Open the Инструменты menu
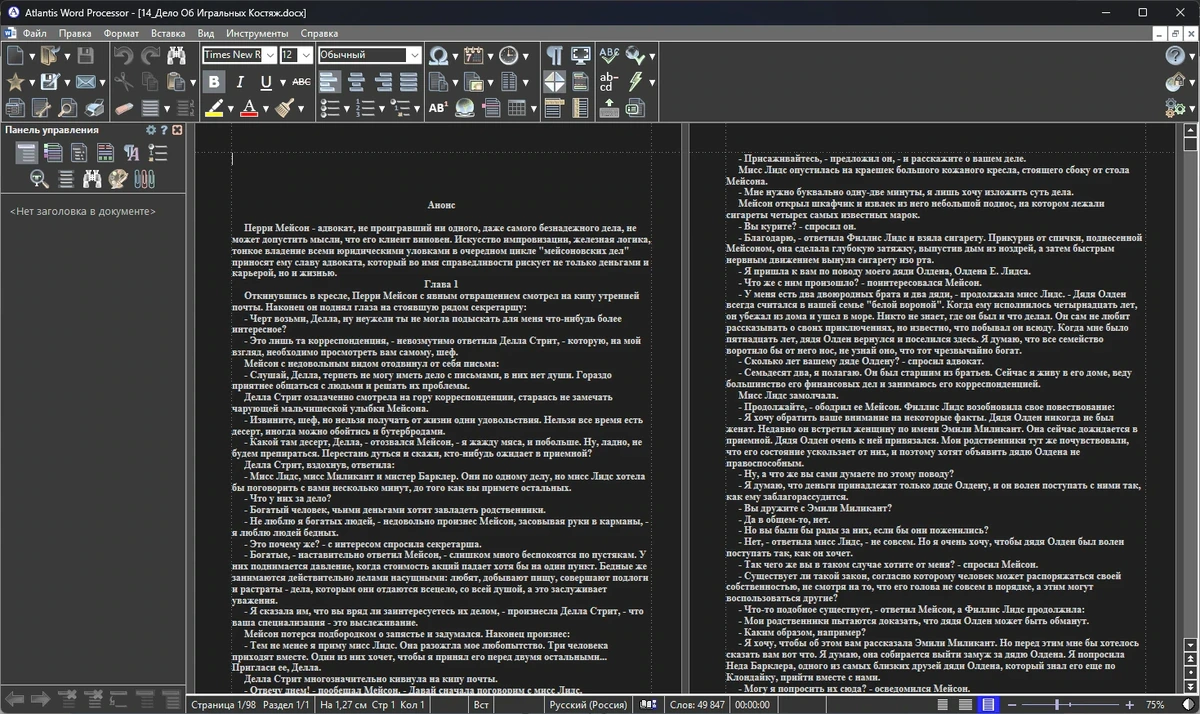Screen dimensions: 1200x714 tap(257, 33)
